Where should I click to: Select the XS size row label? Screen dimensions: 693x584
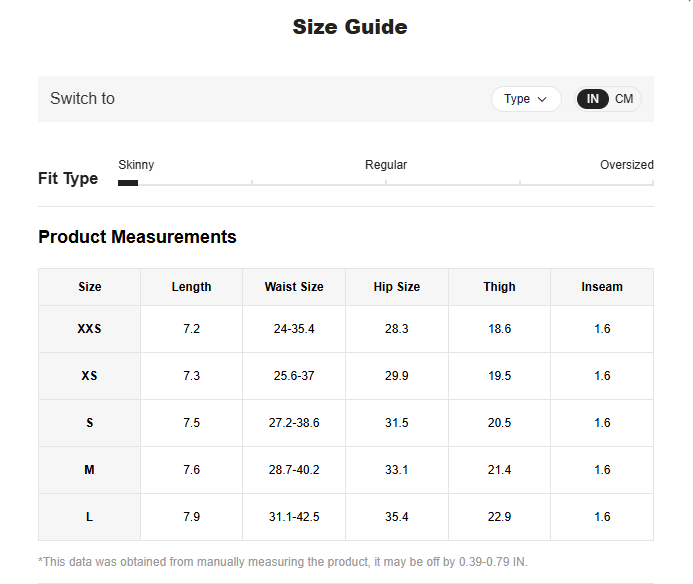point(90,376)
